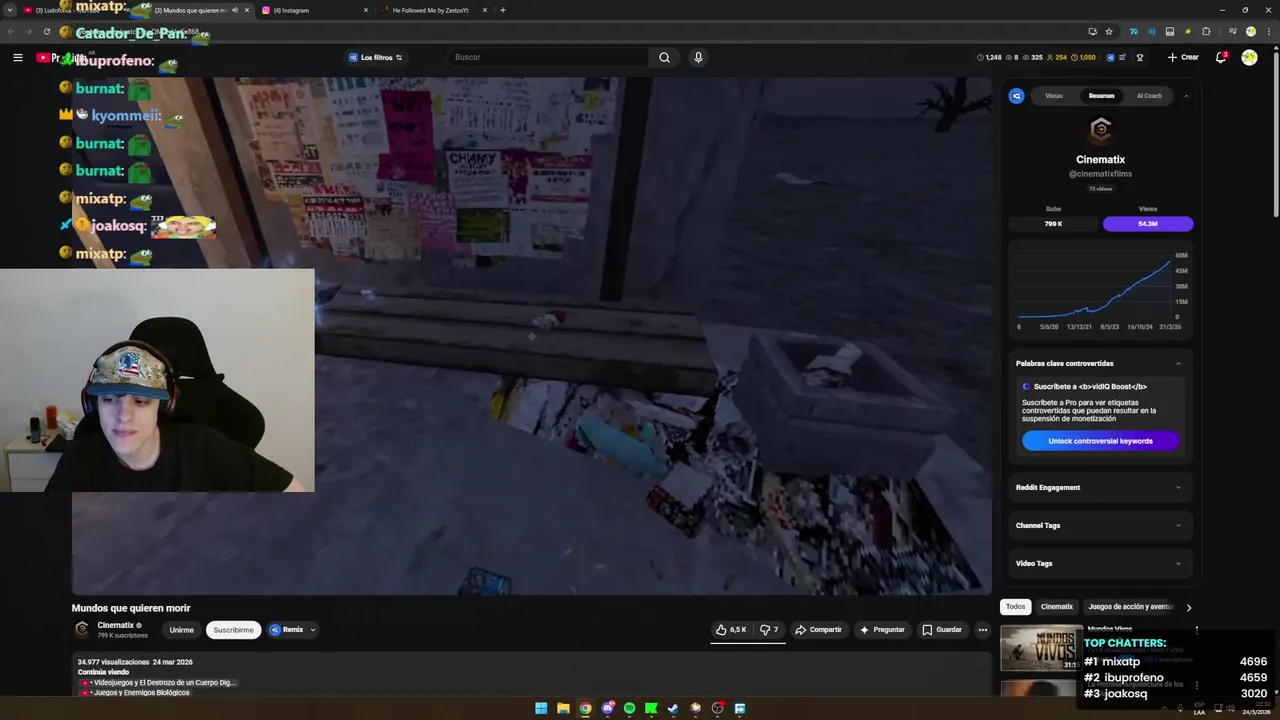
Task: Like the video (6,5 K)
Action: click(x=731, y=630)
